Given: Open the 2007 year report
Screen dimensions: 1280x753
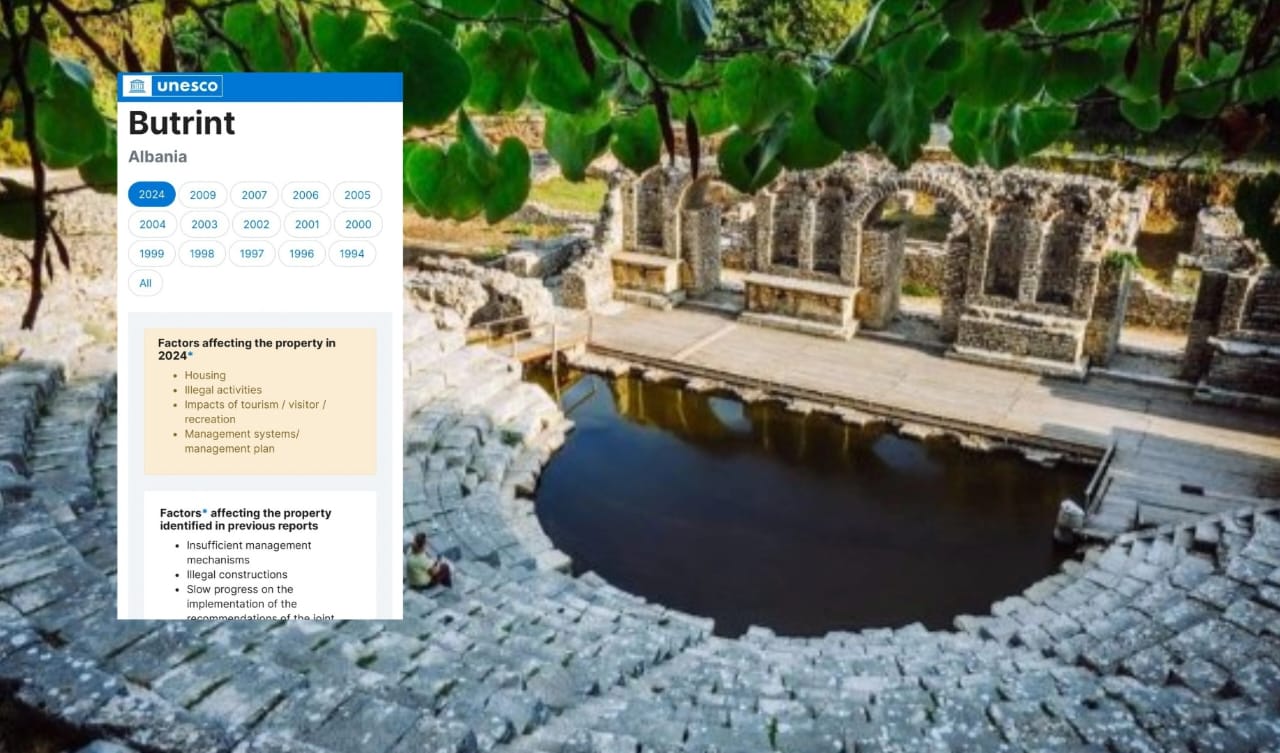Looking at the screenshot, I should click(254, 195).
